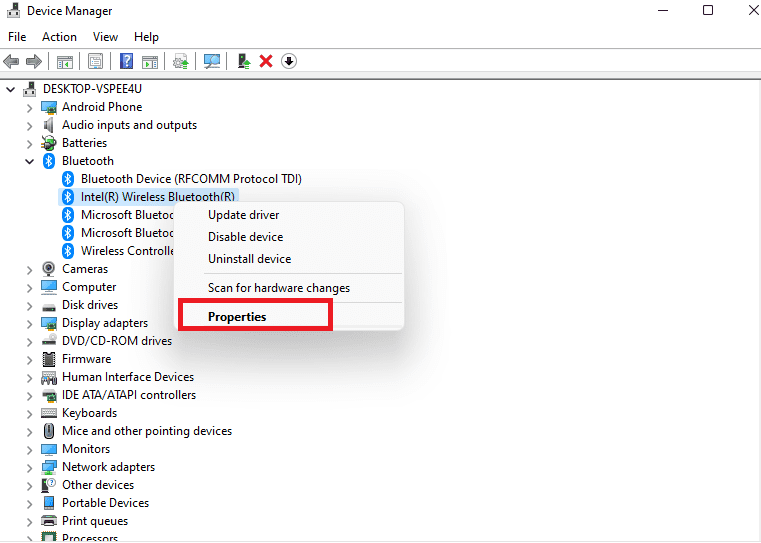Select the Firmware category label
The width and height of the screenshot is (761, 543).
(x=86, y=359)
